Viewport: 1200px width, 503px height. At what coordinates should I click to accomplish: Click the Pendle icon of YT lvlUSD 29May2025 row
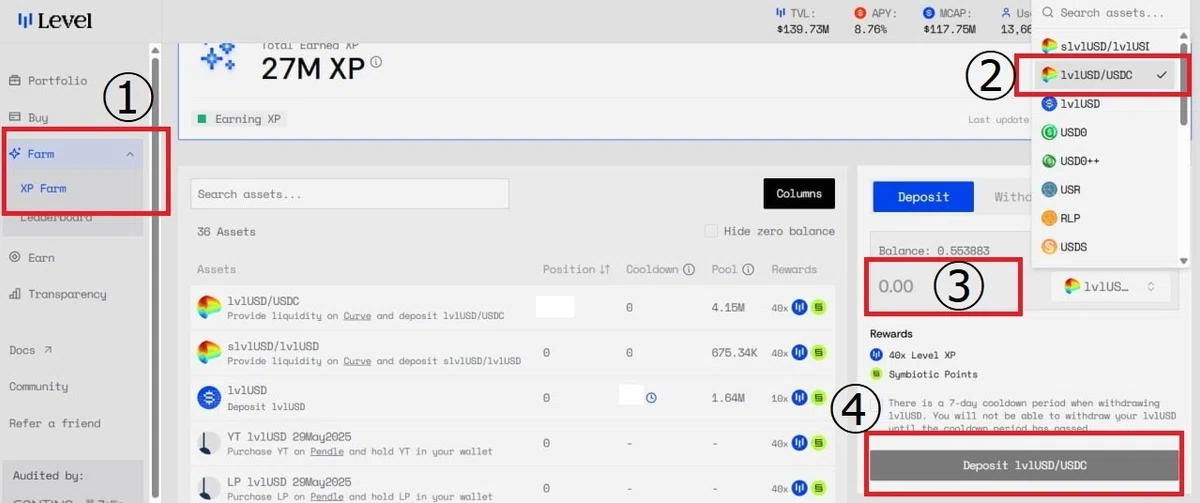point(209,443)
